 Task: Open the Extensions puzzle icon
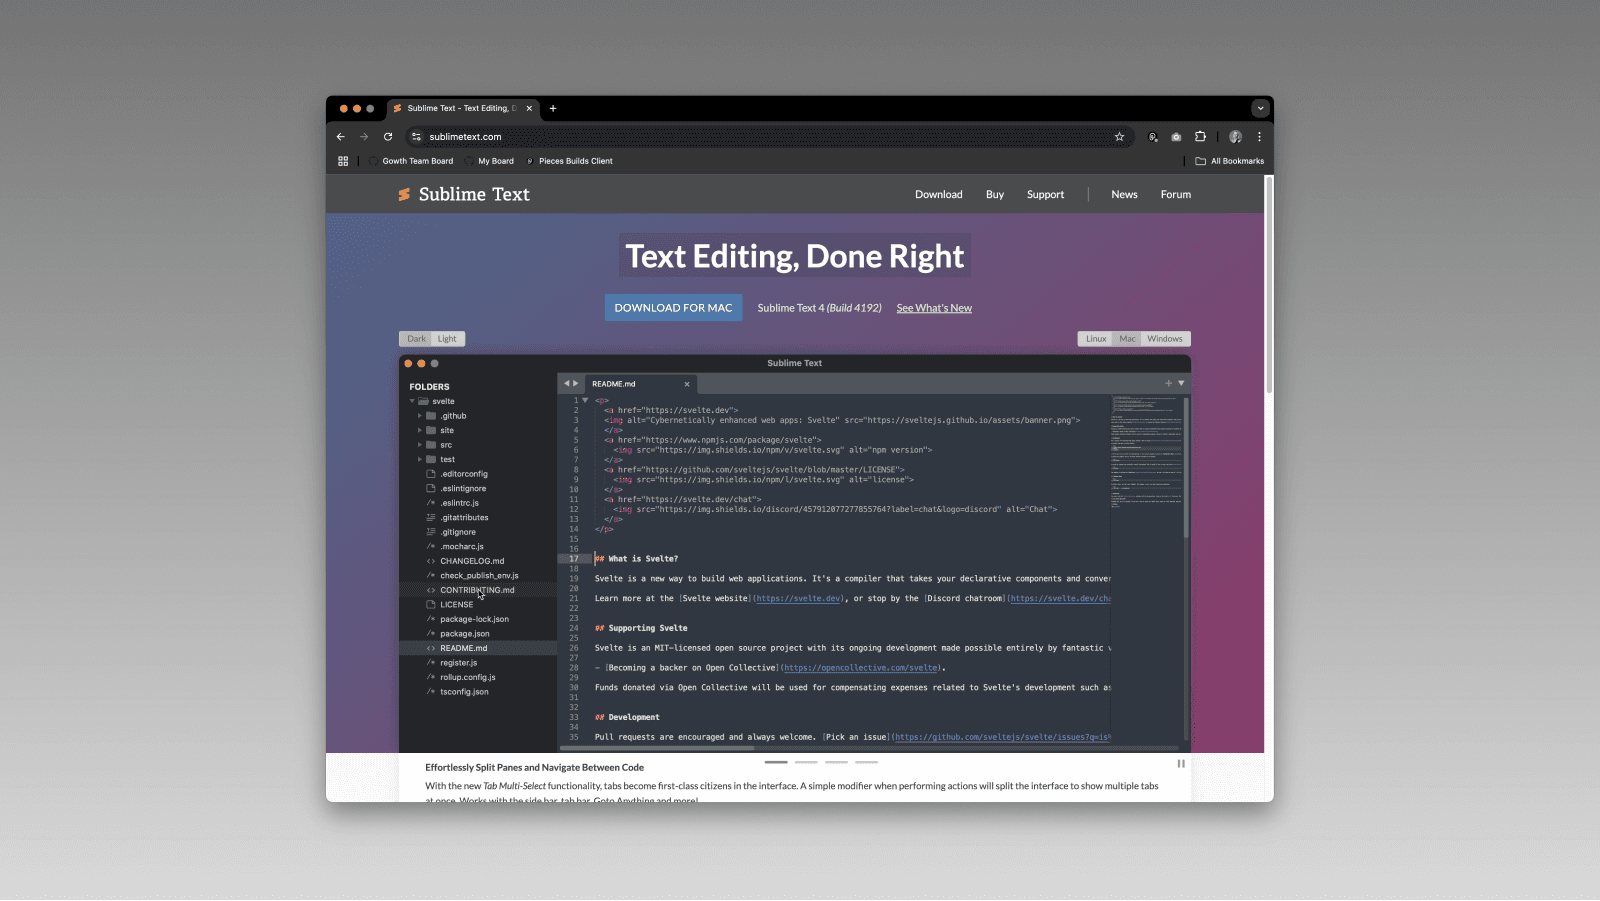pyautogui.click(x=1200, y=137)
